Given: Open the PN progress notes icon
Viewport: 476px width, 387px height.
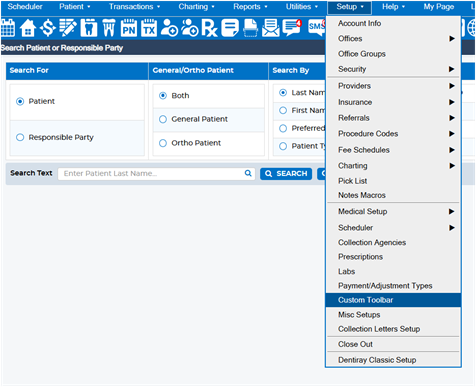Looking at the screenshot, I should (x=129, y=28).
